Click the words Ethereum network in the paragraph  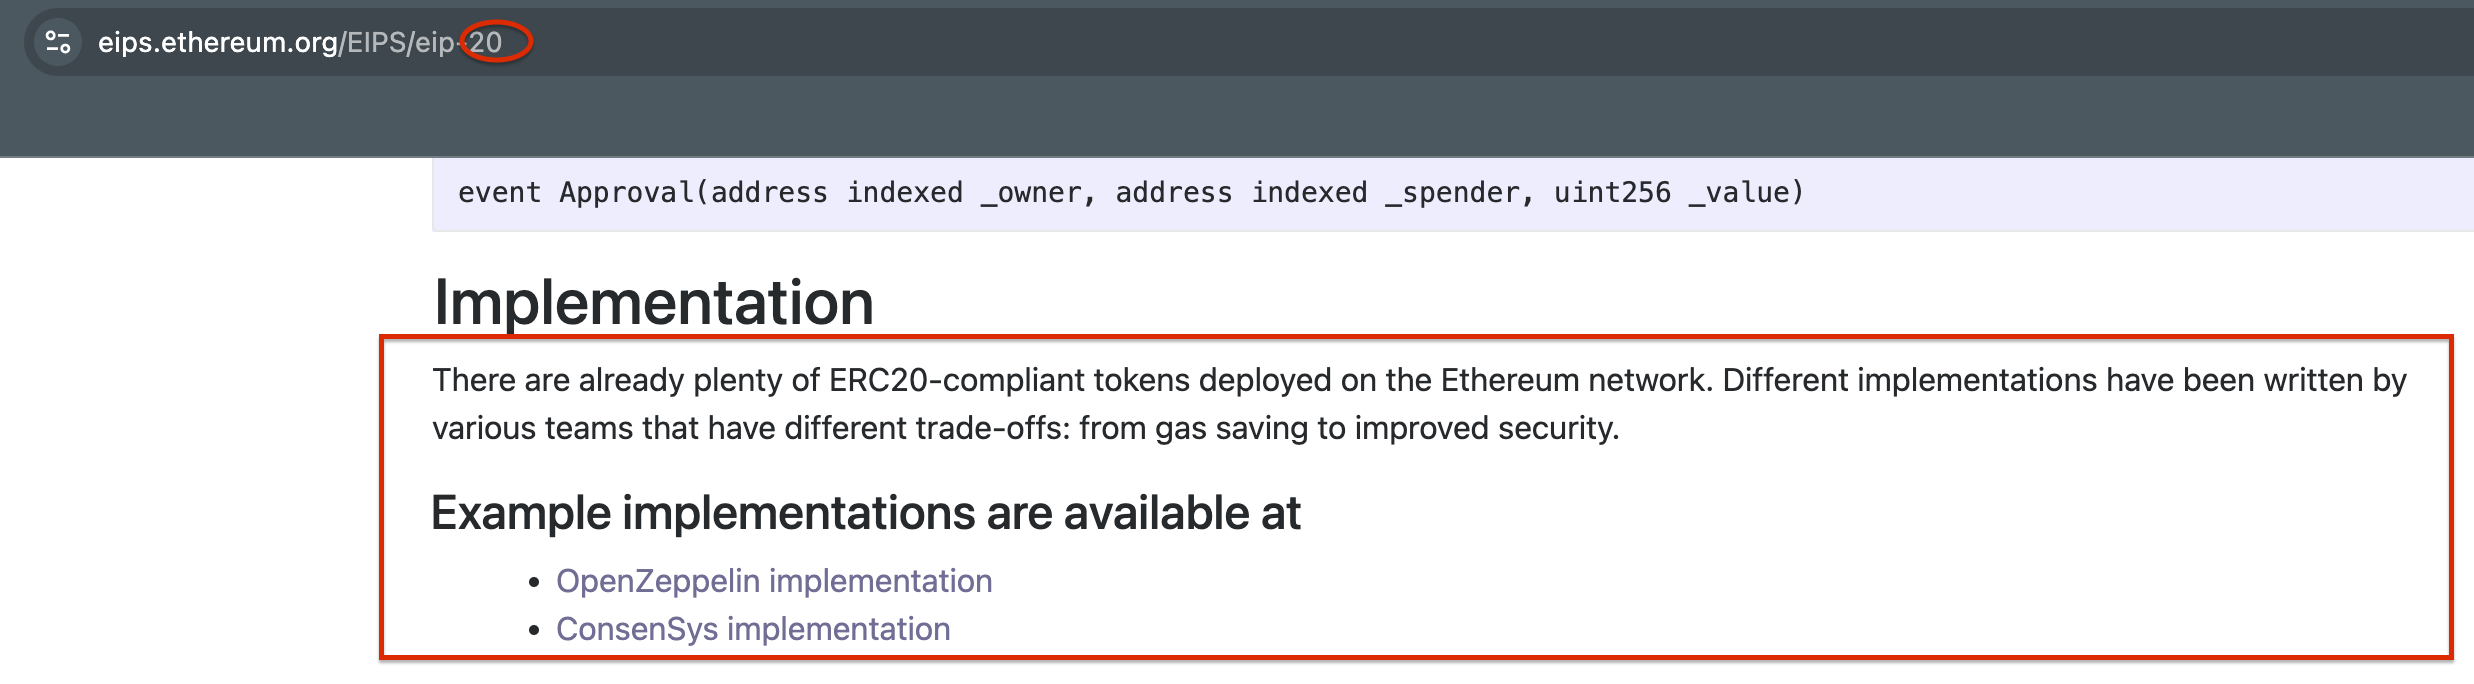click(1573, 380)
